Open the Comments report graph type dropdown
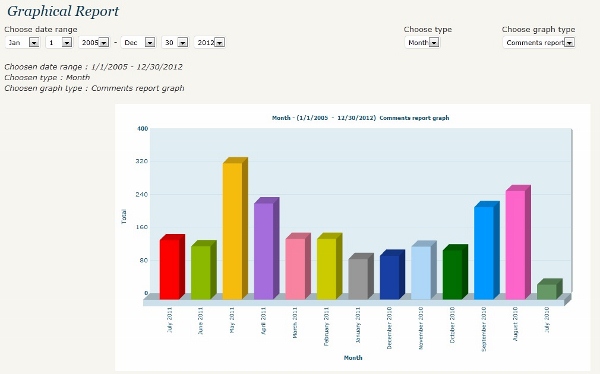 [539, 42]
